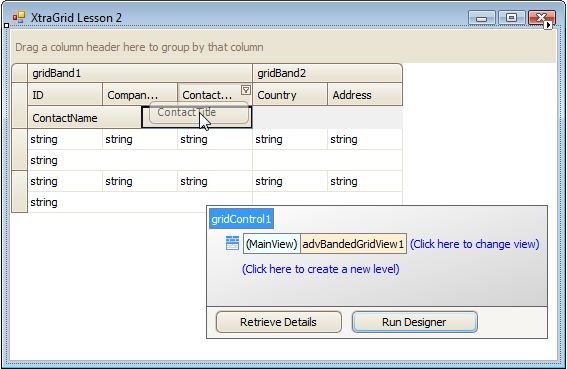
Task: Close the XtraGrid Lesson 2 window
Action: click(x=541, y=18)
